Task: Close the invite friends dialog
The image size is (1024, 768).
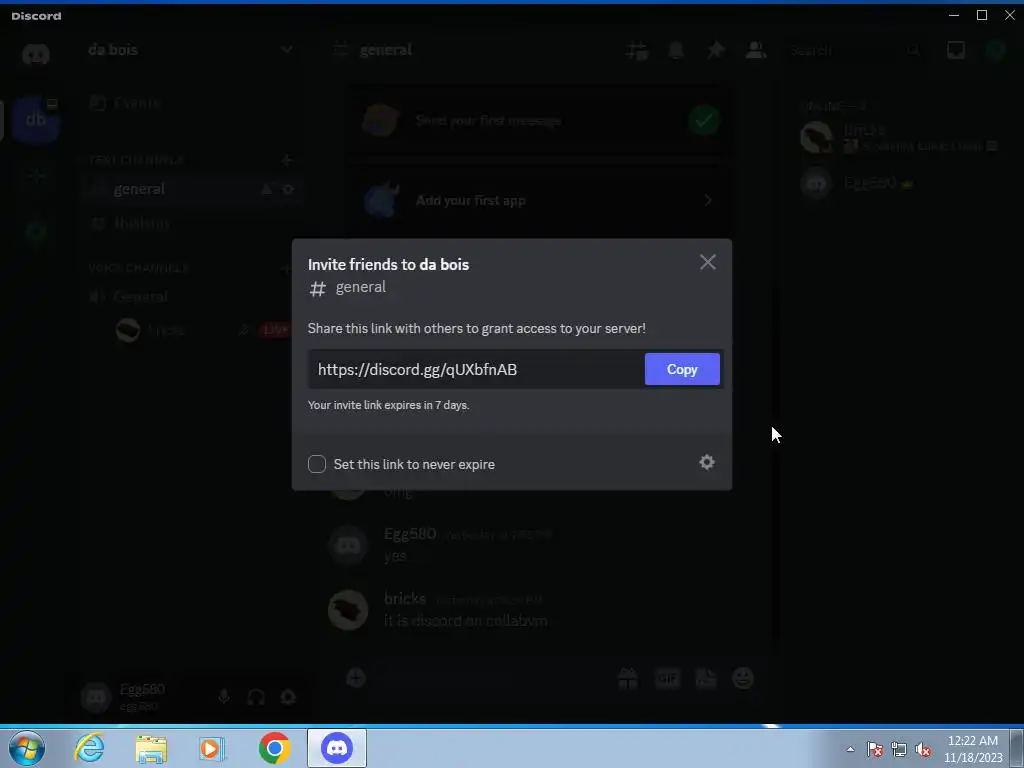Action: pyautogui.click(x=707, y=263)
